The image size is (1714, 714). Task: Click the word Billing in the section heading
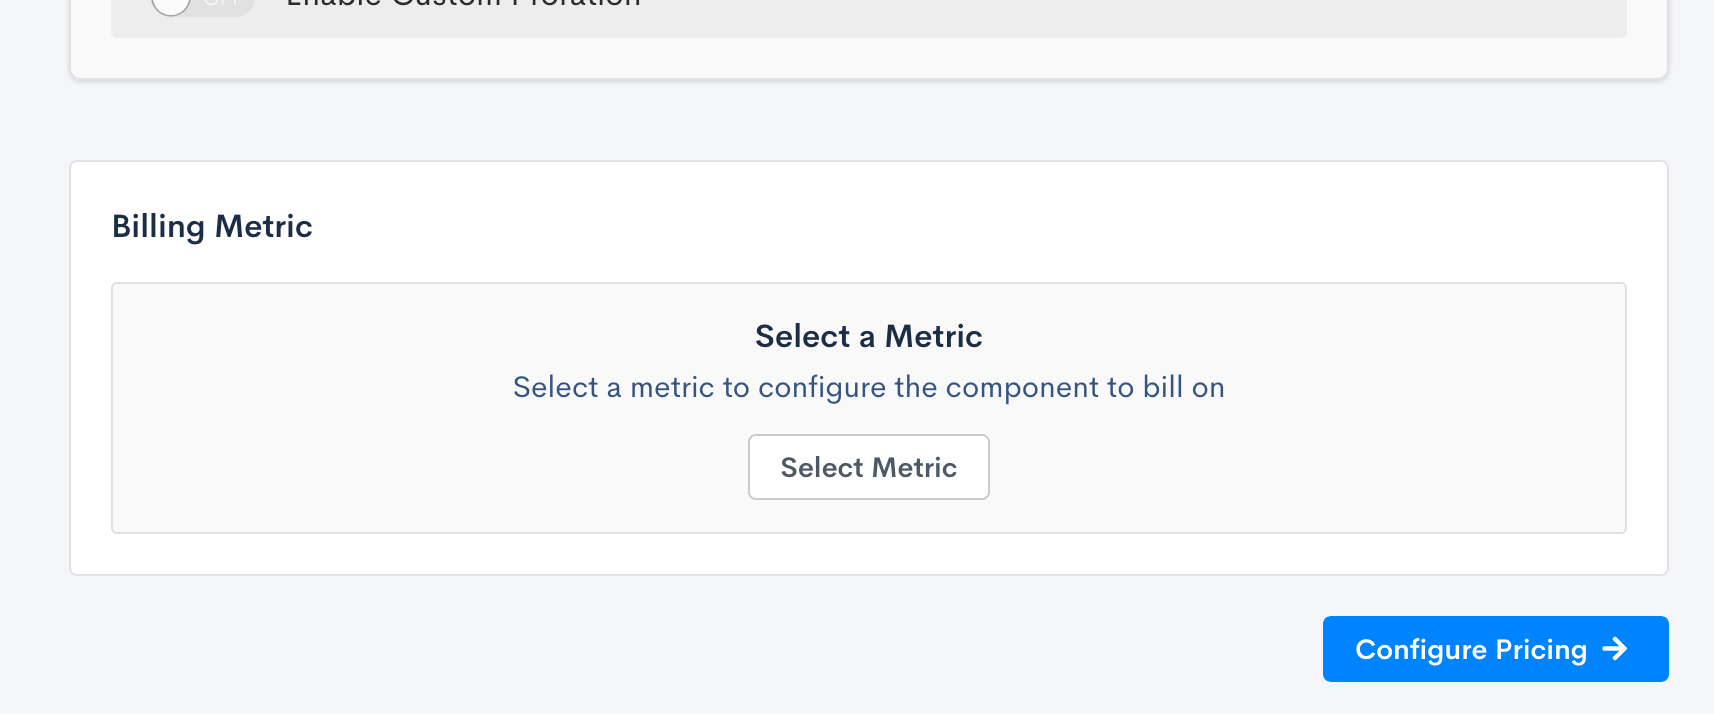click(158, 227)
